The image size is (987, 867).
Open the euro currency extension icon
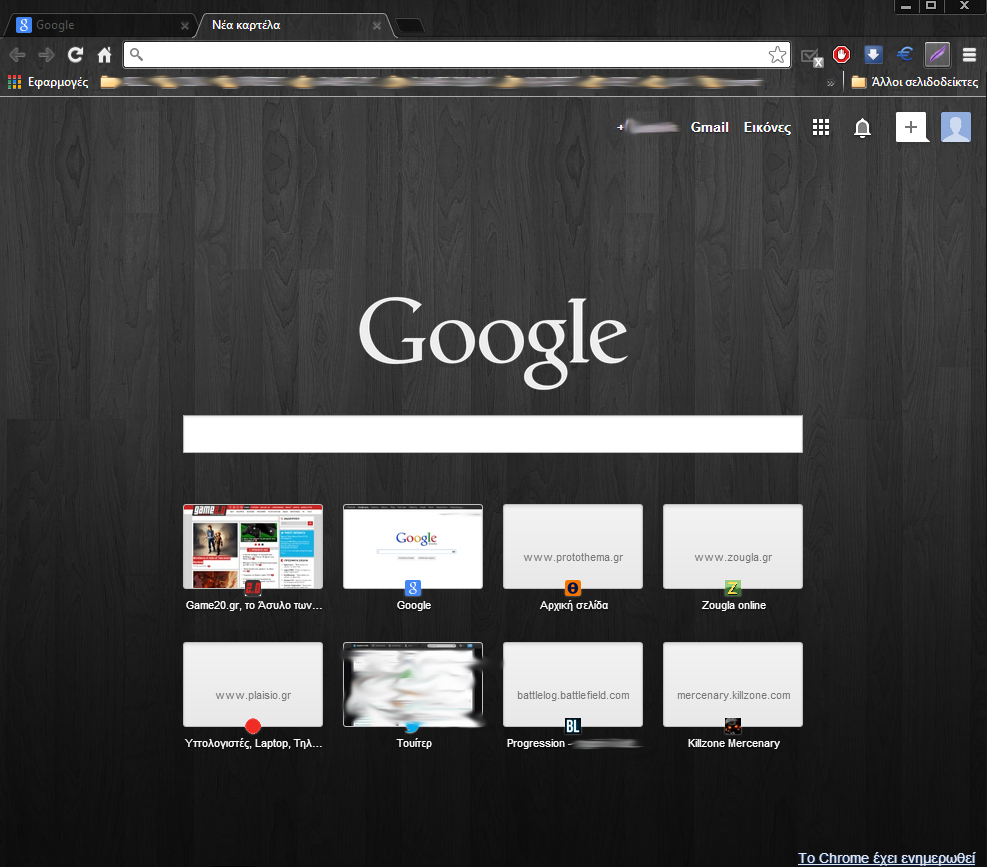[905, 54]
